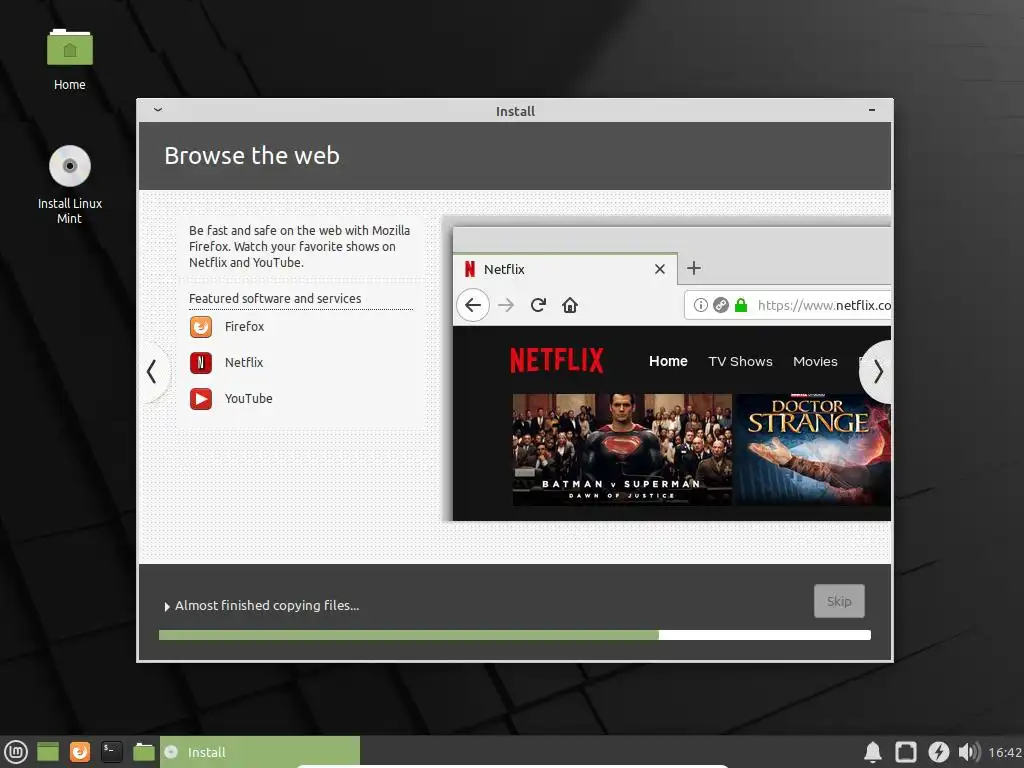
Task: Open the notifications bell in the tray
Action: (x=873, y=752)
